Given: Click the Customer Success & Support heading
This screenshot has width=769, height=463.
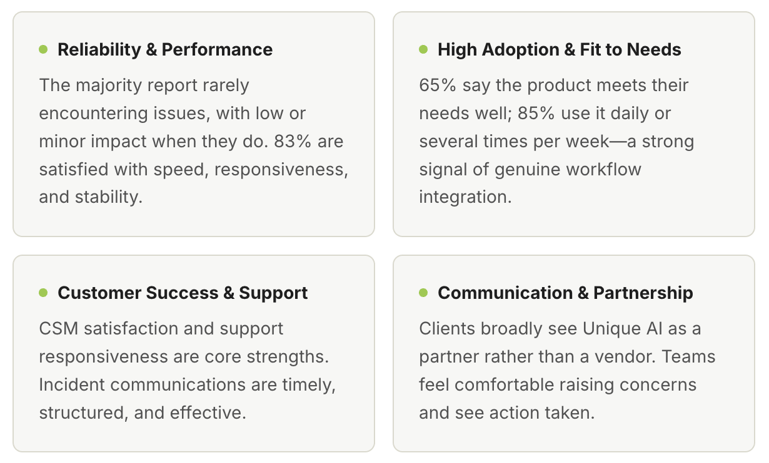Looking at the screenshot, I should pos(182,293).
